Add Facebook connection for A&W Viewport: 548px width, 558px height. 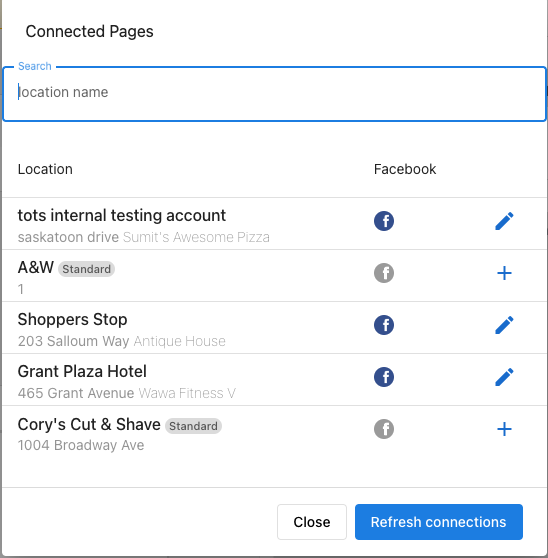click(504, 273)
